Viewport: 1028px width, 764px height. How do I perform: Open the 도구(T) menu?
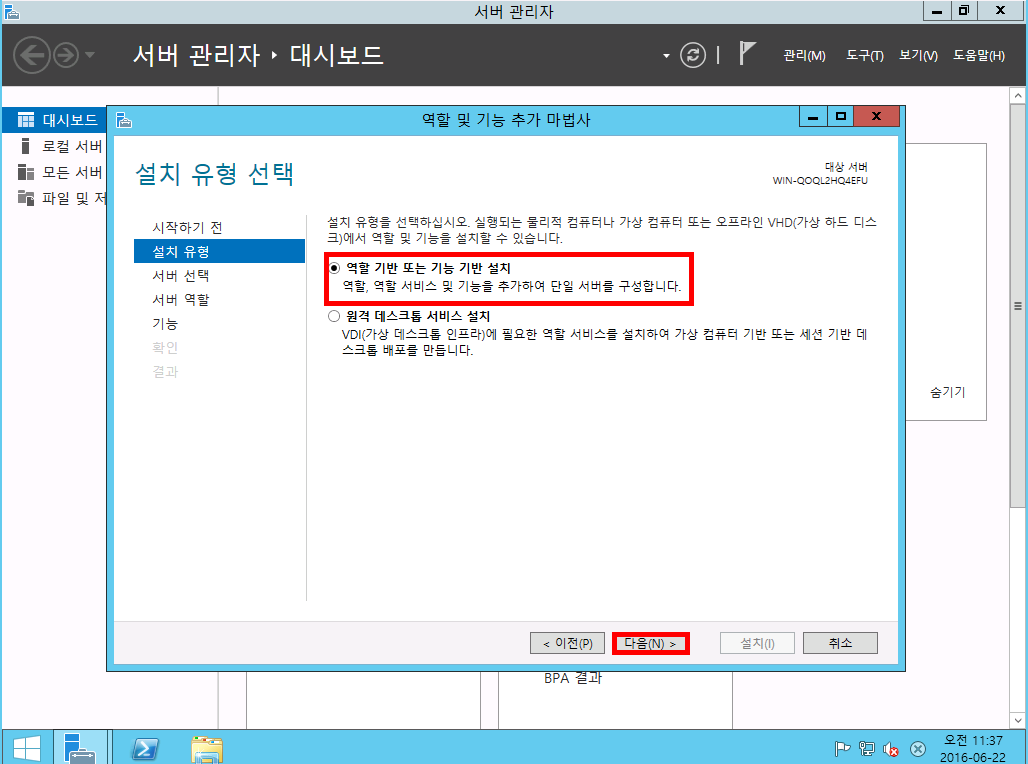(x=865, y=56)
